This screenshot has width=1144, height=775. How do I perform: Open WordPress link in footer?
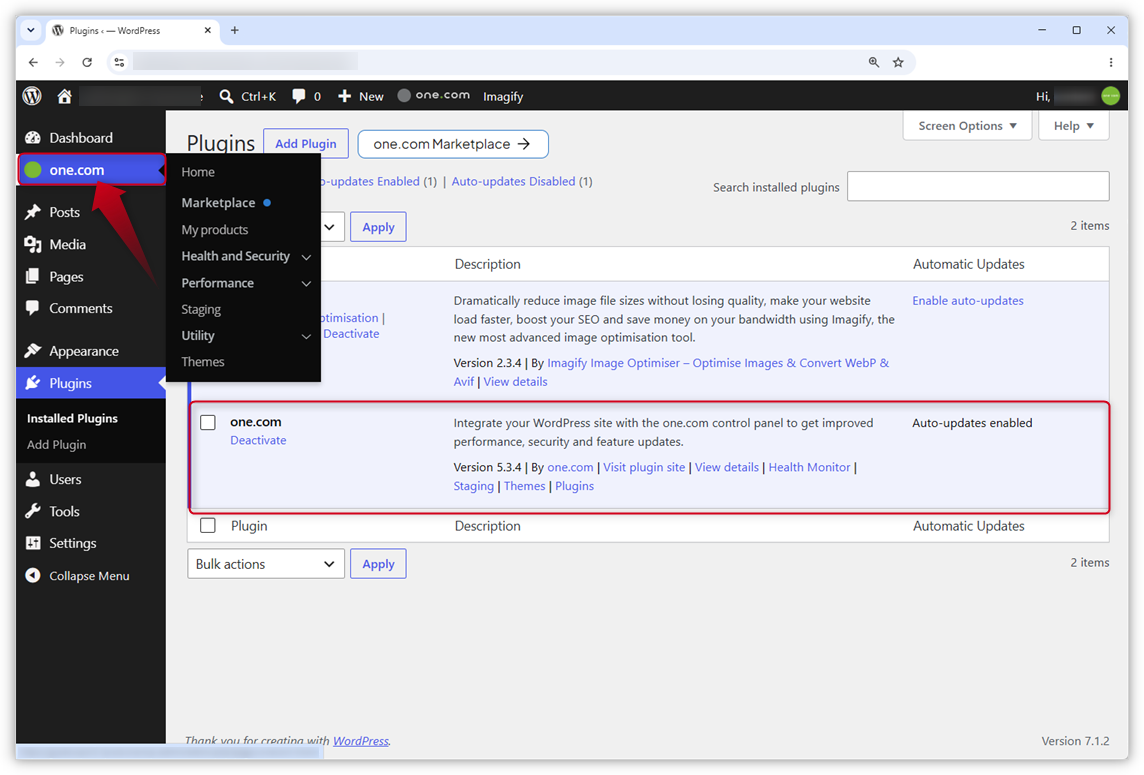[360, 741]
